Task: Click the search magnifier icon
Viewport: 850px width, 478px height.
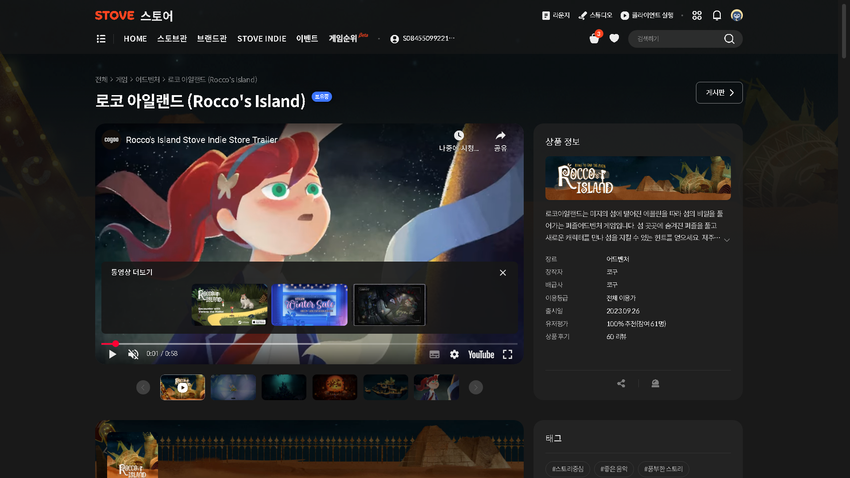Action: [x=729, y=39]
